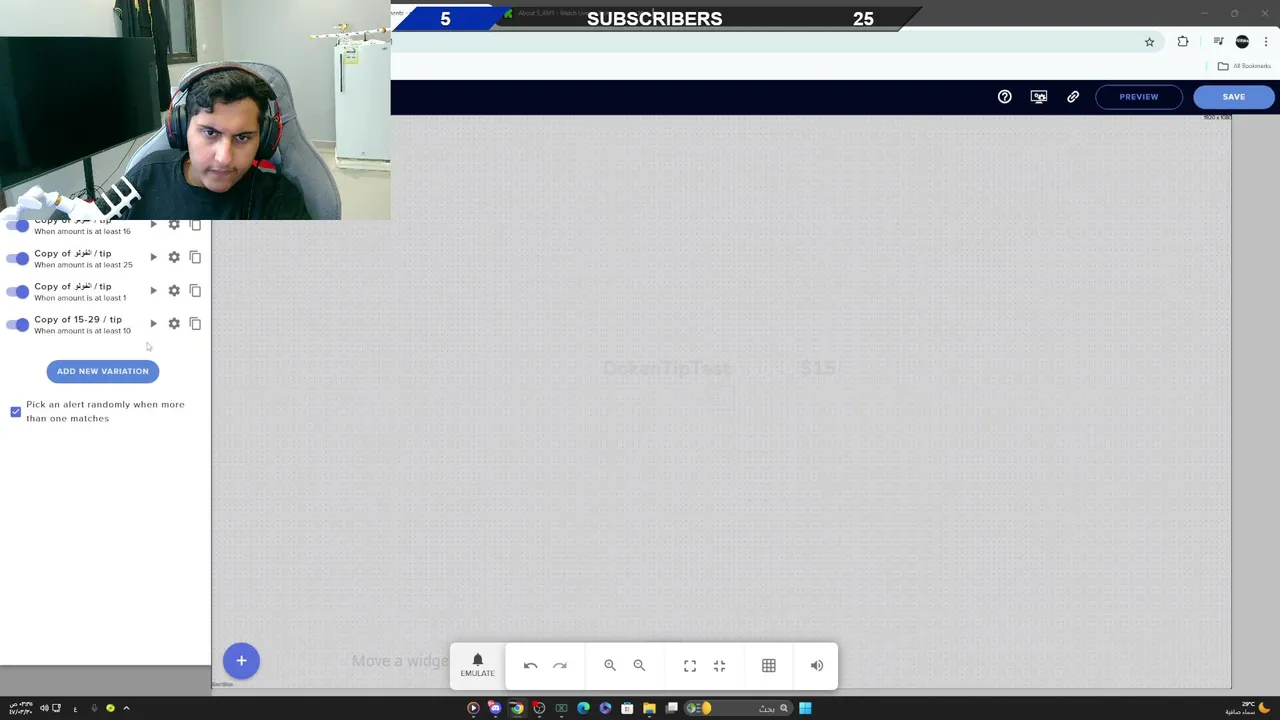The height and width of the screenshot is (720, 1280).
Task: Open the Chrome profile avatar
Action: [1242, 42]
